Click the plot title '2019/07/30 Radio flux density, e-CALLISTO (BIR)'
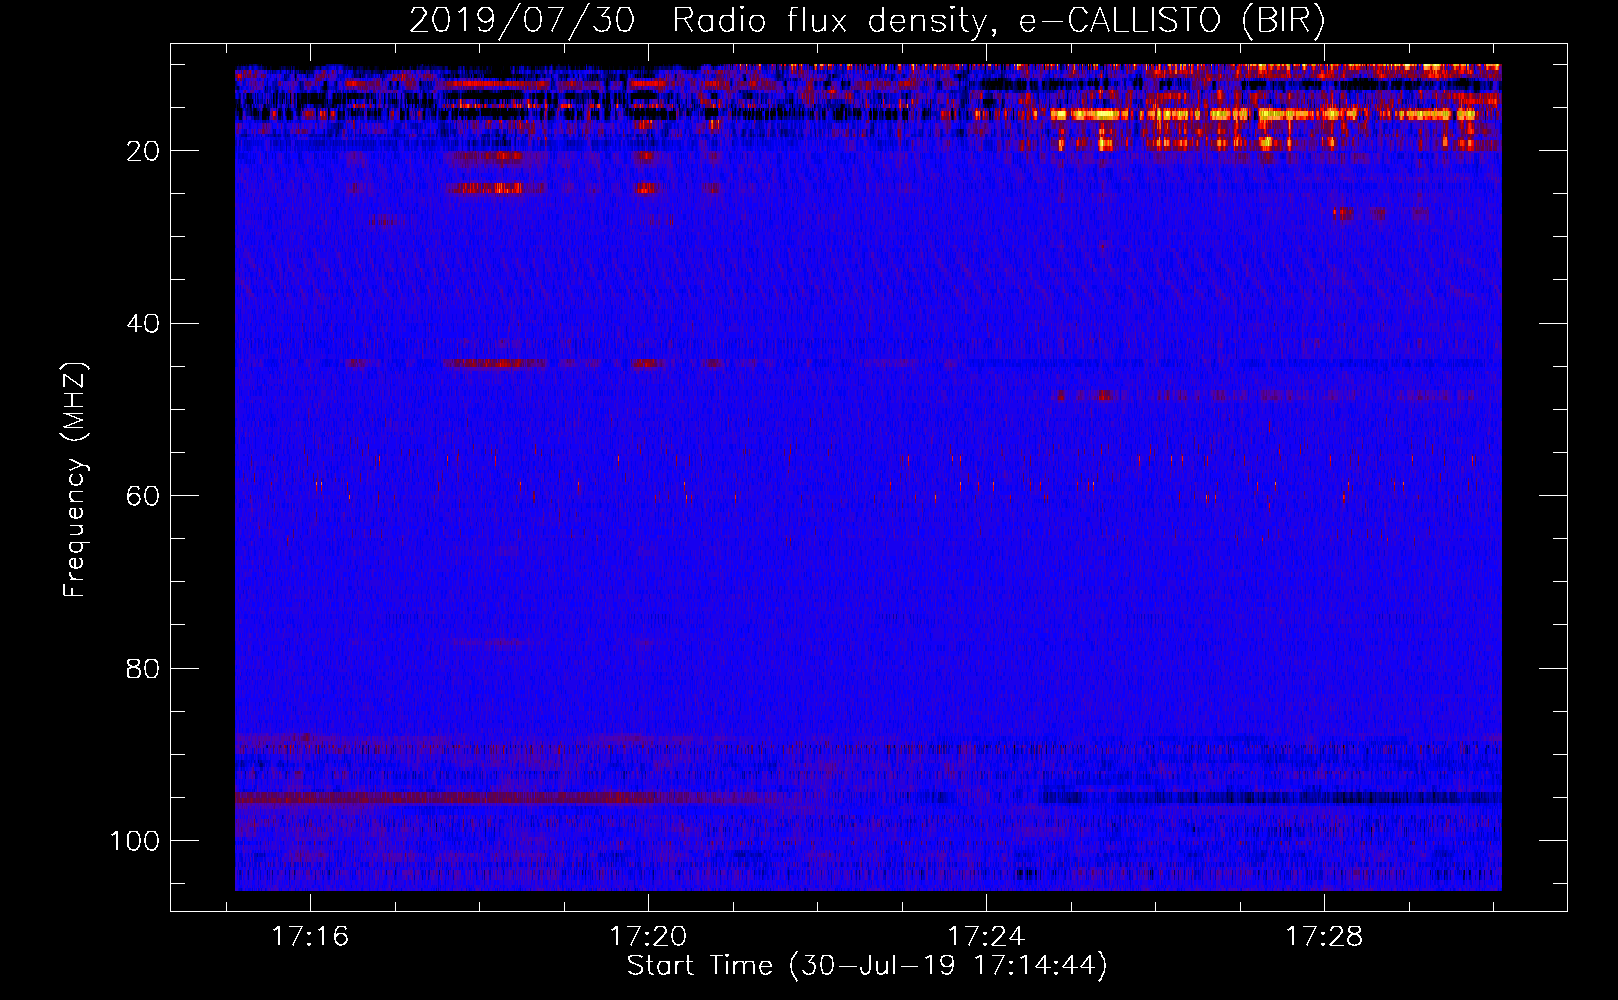 867,21
